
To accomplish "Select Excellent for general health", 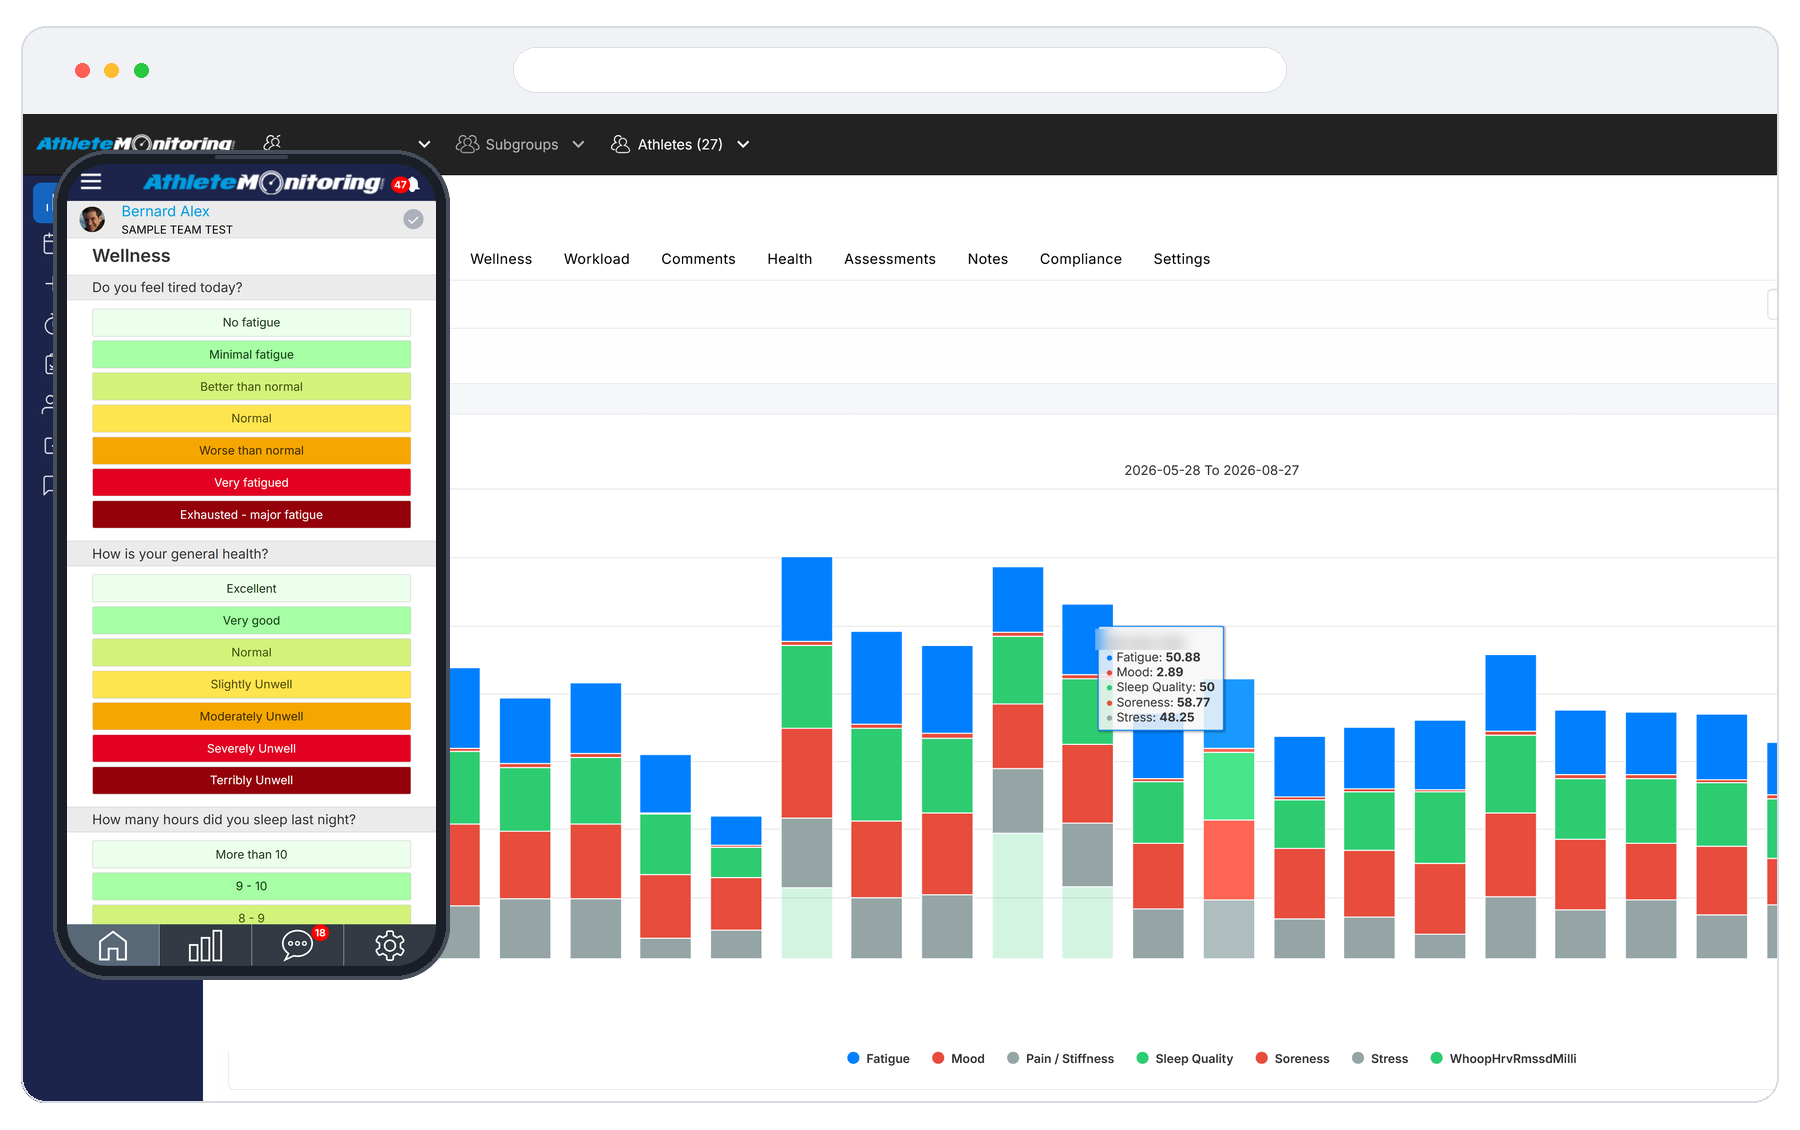I will pyautogui.click(x=251, y=588).
